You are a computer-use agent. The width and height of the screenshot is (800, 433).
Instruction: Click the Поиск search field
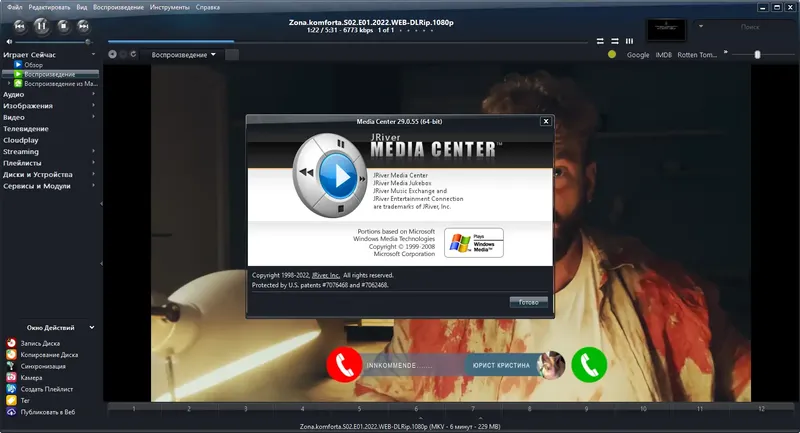(750, 27)
